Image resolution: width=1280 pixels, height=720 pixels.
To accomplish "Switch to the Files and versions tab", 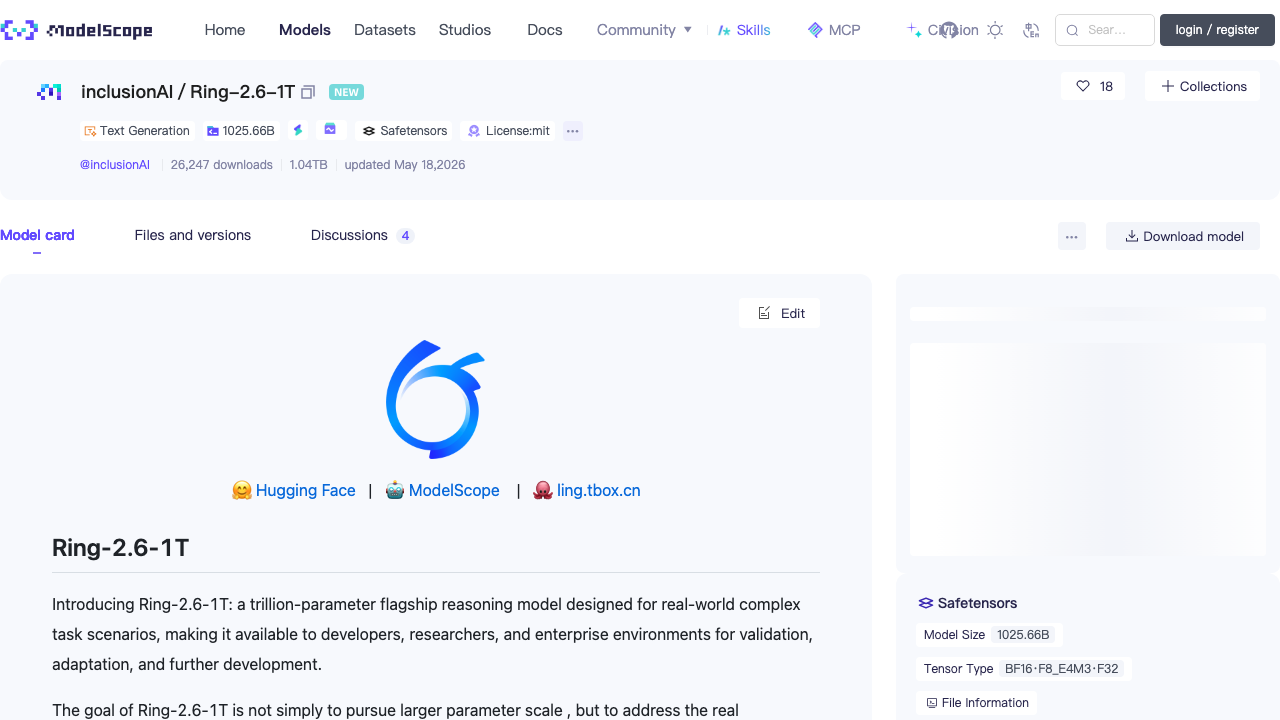I will tap(193, 235).
